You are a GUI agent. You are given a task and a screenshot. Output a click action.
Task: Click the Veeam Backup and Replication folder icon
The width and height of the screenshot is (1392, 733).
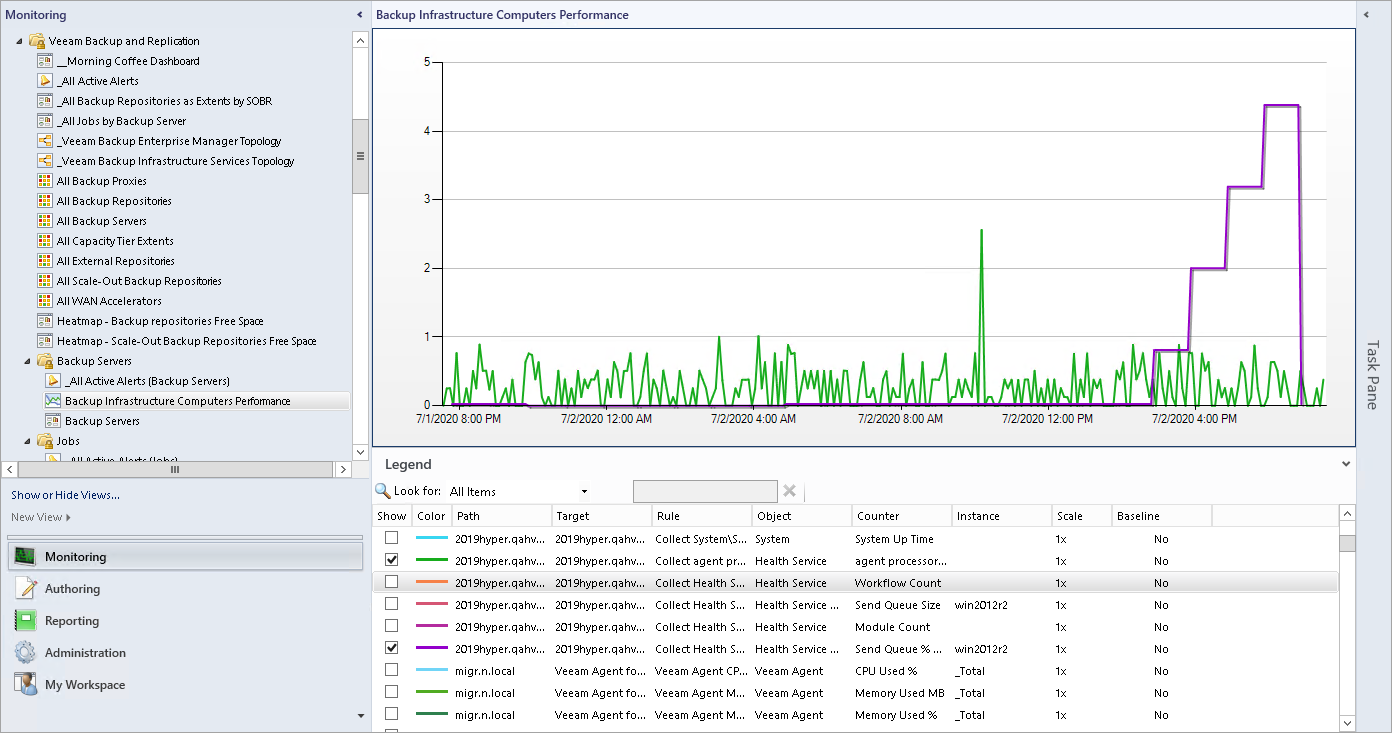(x=37, y=41)
